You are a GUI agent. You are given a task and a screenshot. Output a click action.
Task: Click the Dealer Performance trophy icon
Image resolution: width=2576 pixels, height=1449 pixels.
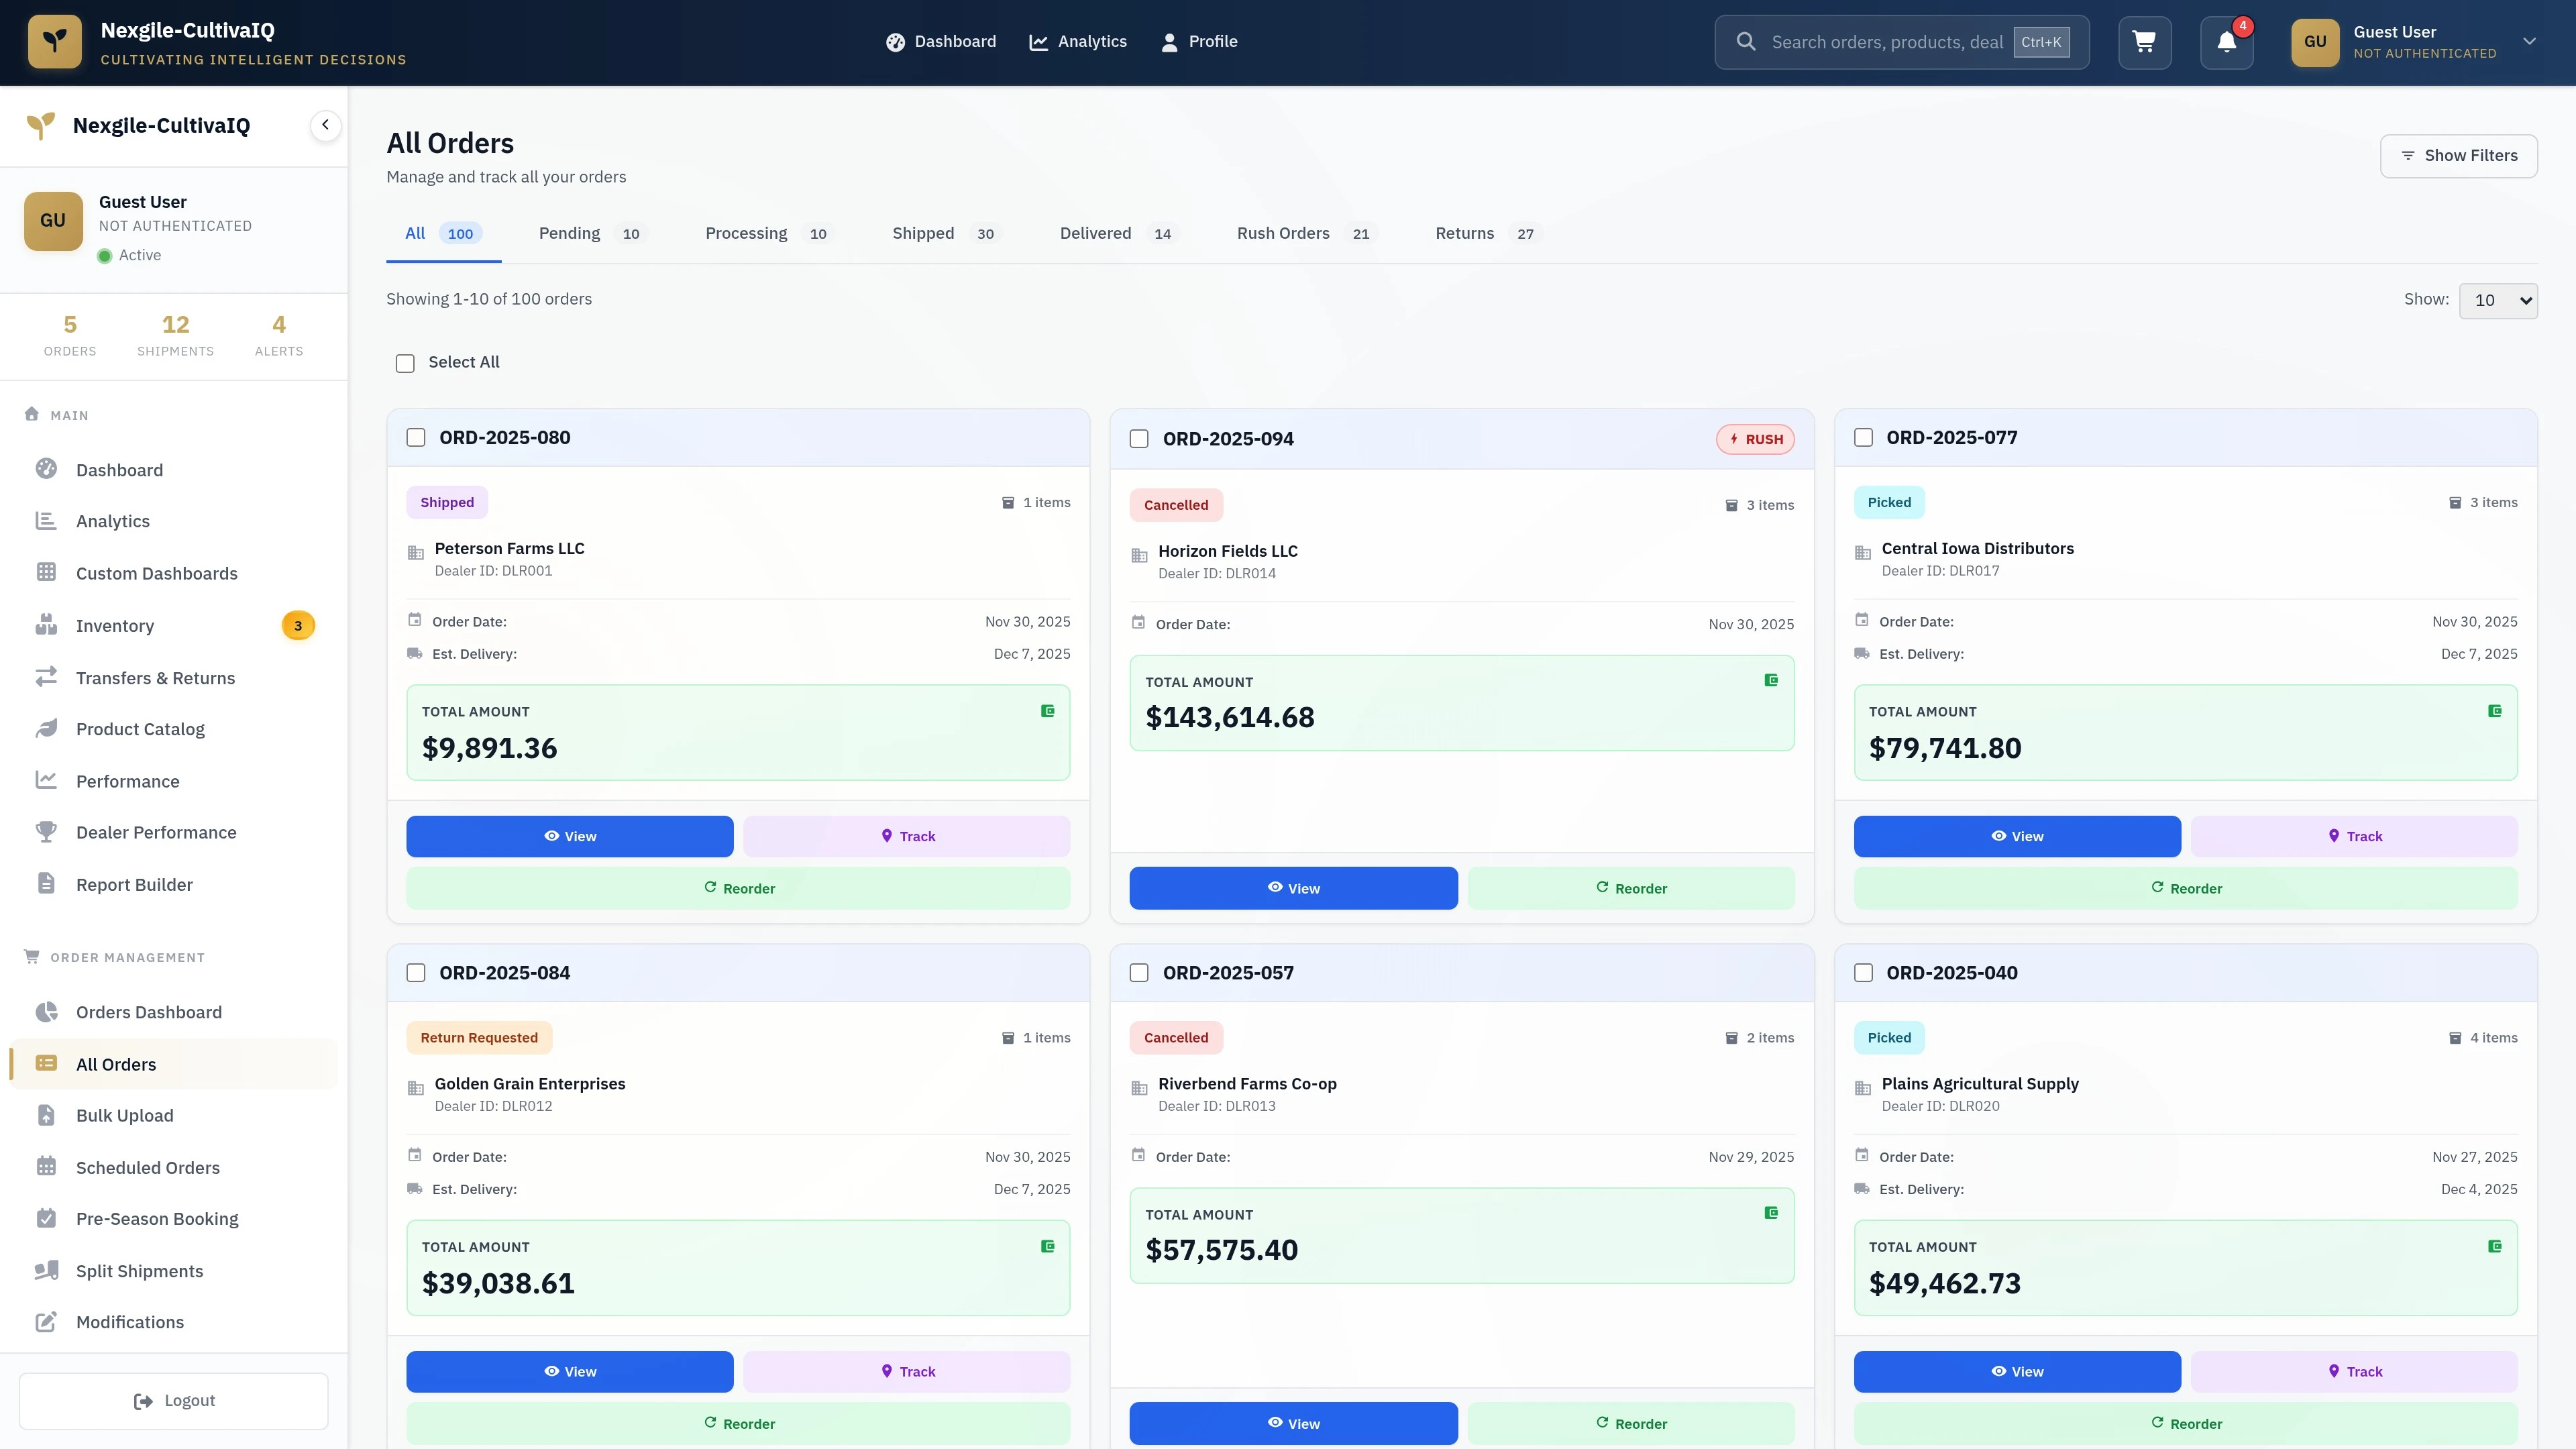pyautogui.click(x=46, y=832)
